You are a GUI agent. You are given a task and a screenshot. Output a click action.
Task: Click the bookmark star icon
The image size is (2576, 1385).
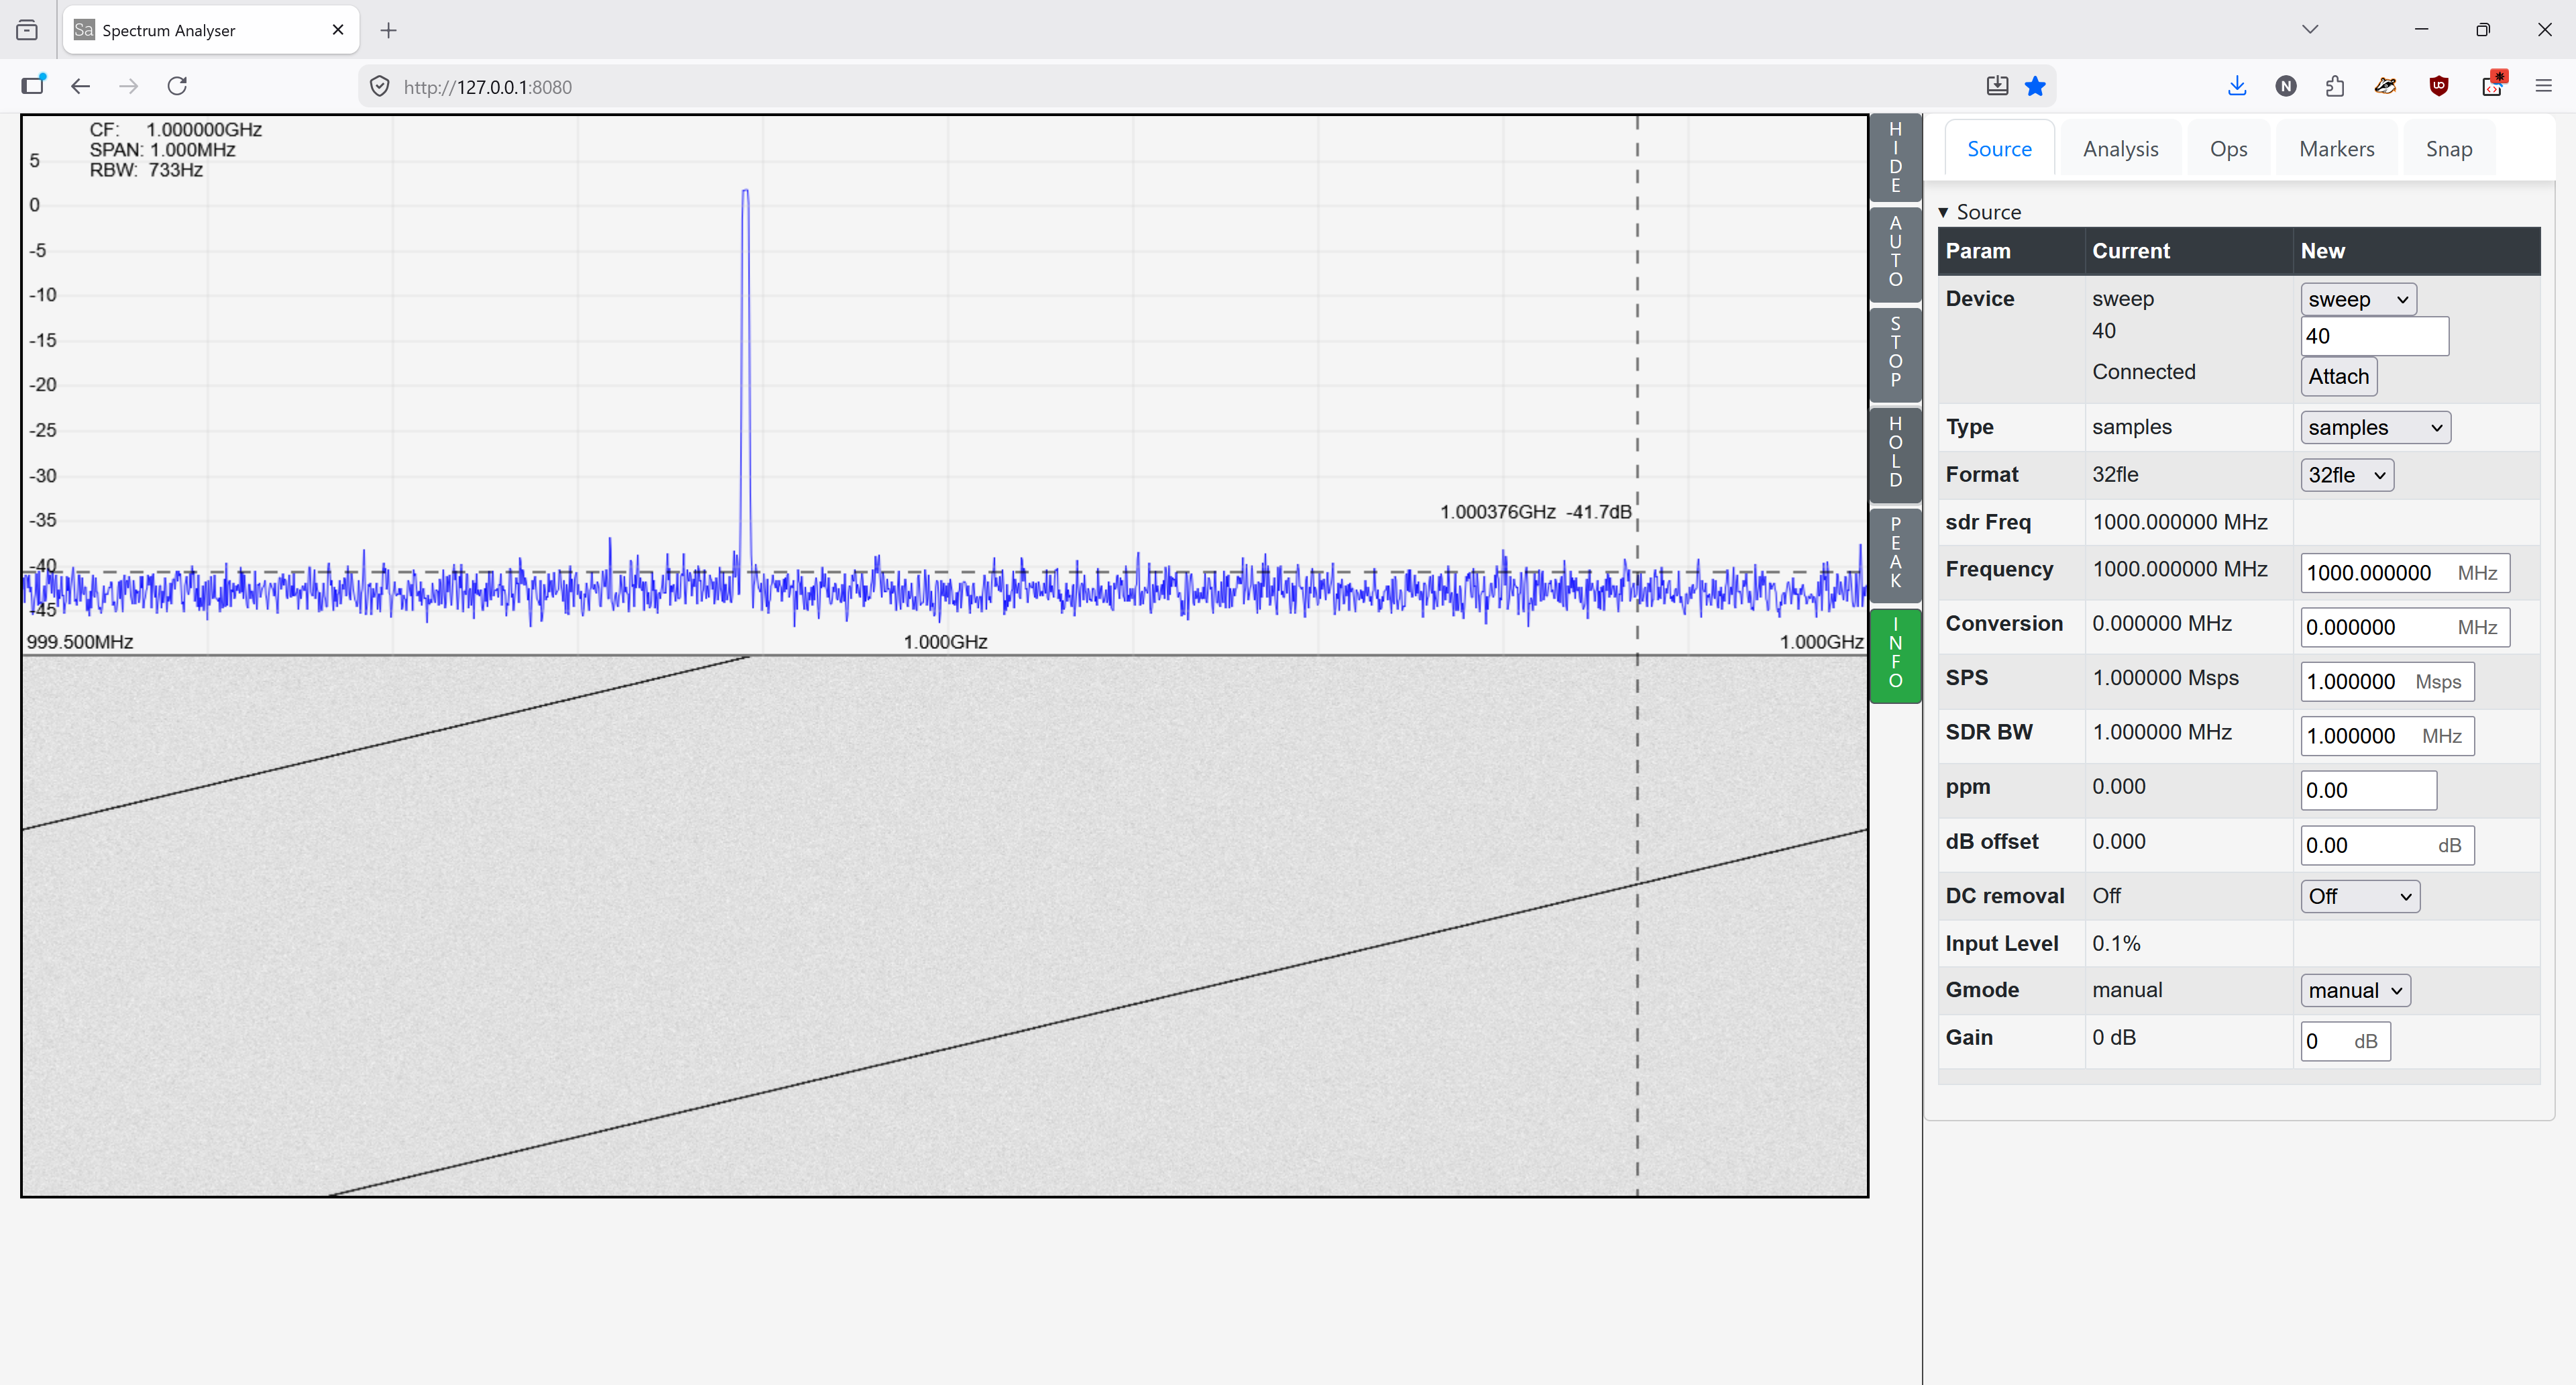coord(2035,86)
